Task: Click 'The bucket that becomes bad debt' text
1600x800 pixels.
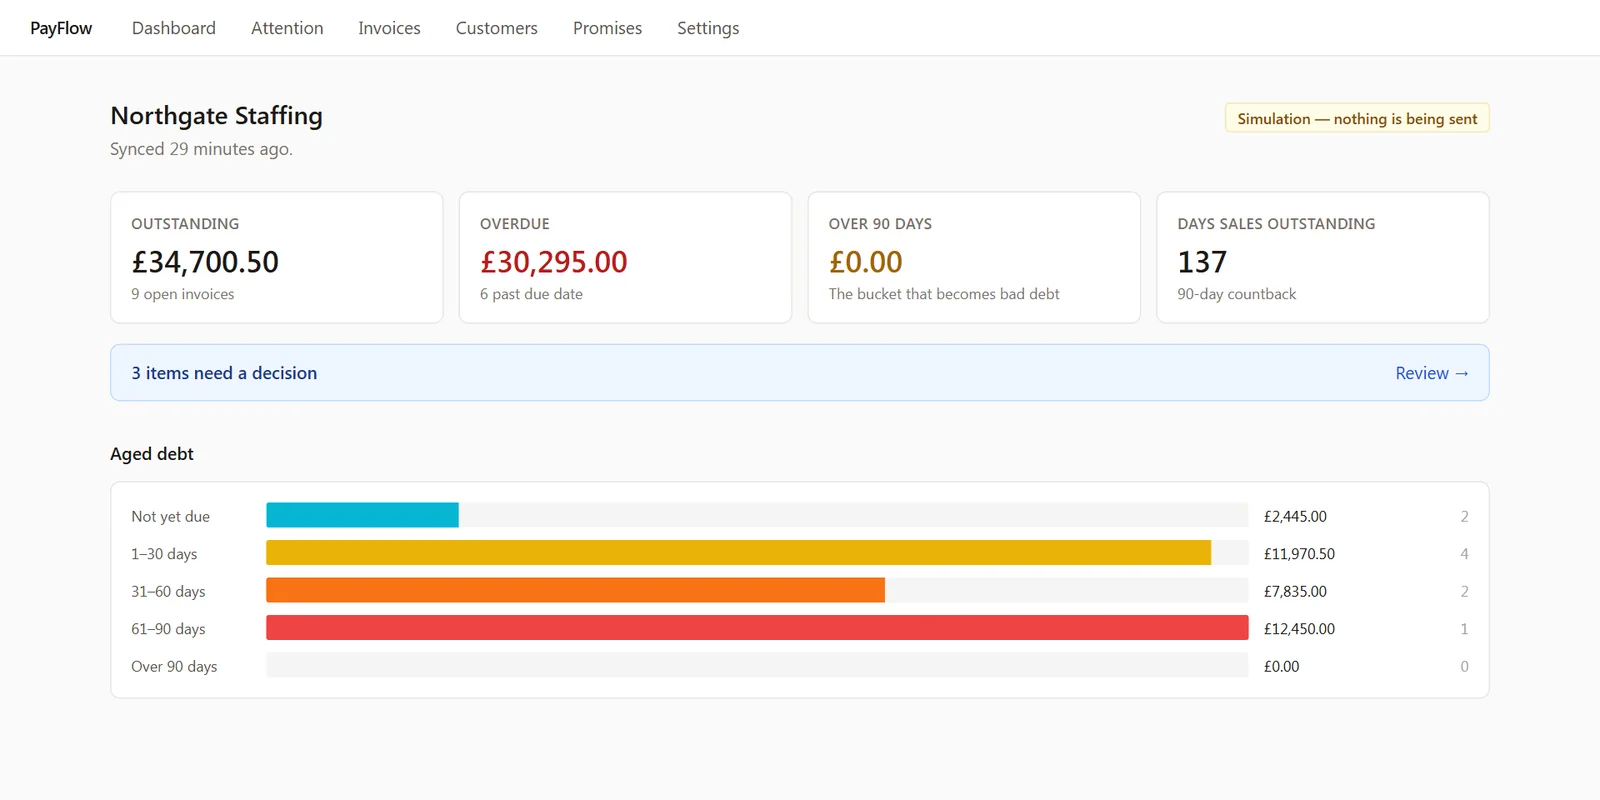Action: tap(944, 294)
